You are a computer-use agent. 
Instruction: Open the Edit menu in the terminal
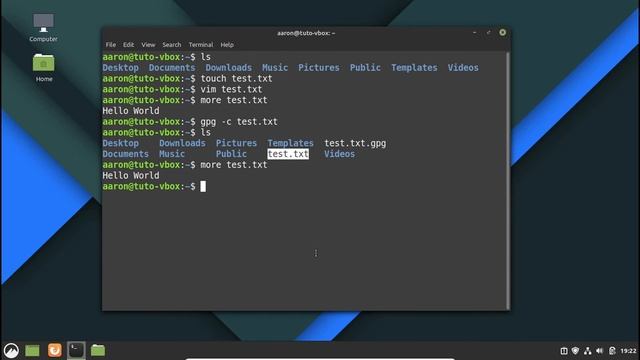click(129, 45)
